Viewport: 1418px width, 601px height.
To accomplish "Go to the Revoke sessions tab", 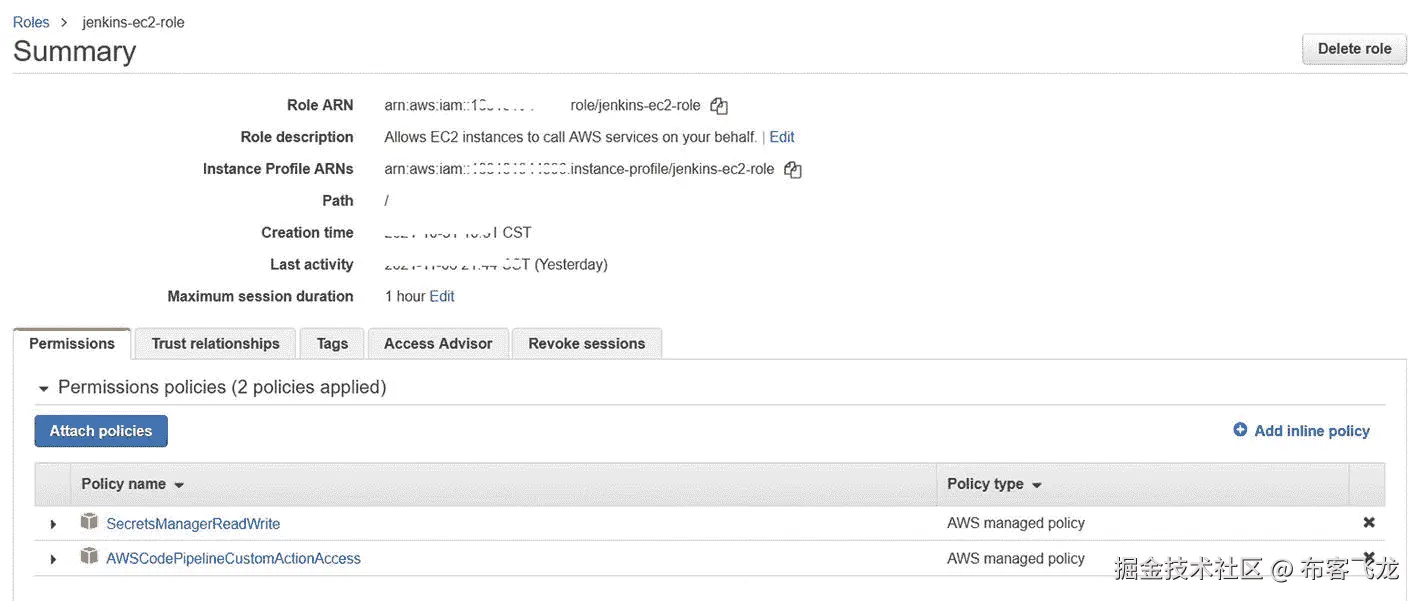I will [586, 343].
